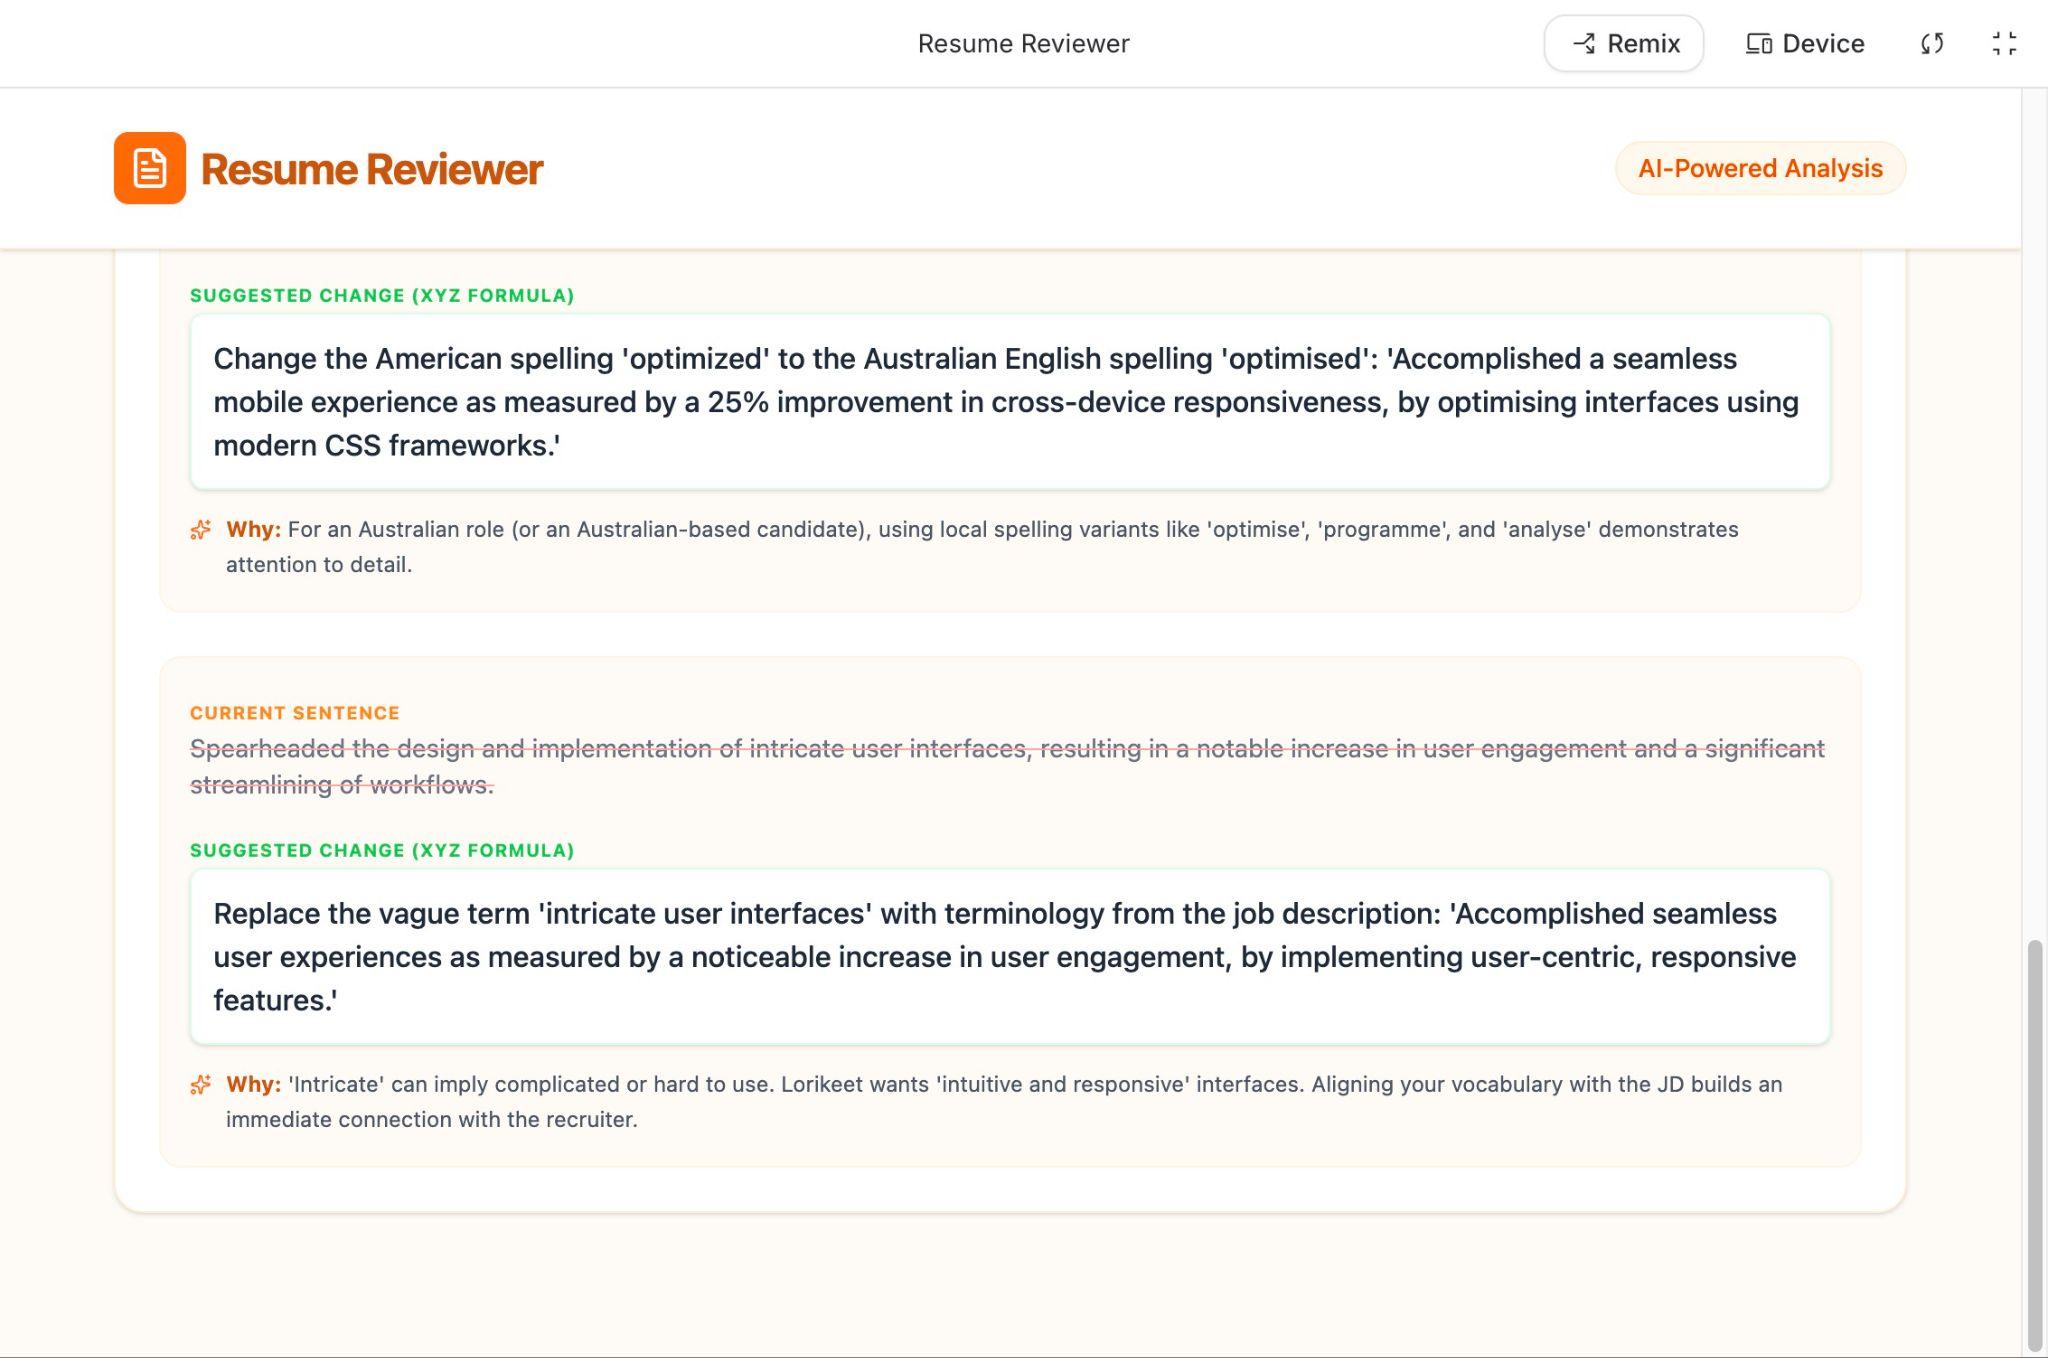The height and width of the screenshot is (1358, 2048).
Task: Click the Why text about Australian spelling
Action: [981, 546]
